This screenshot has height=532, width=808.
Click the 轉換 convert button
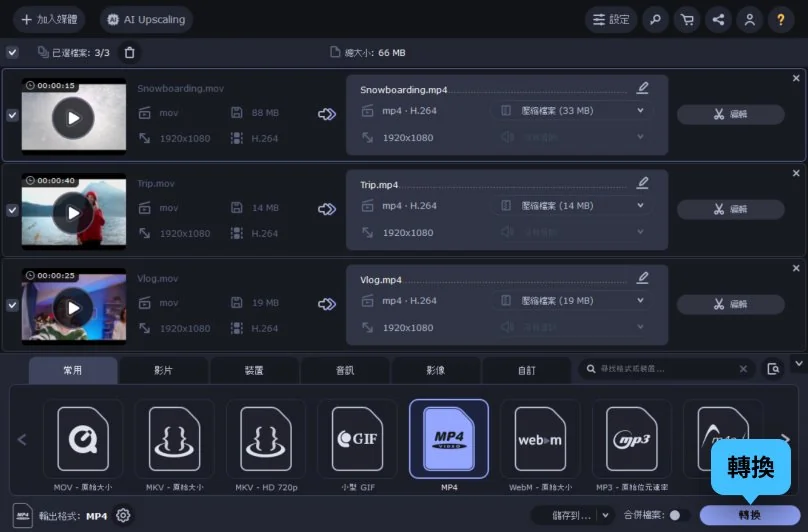pos(749,515)
